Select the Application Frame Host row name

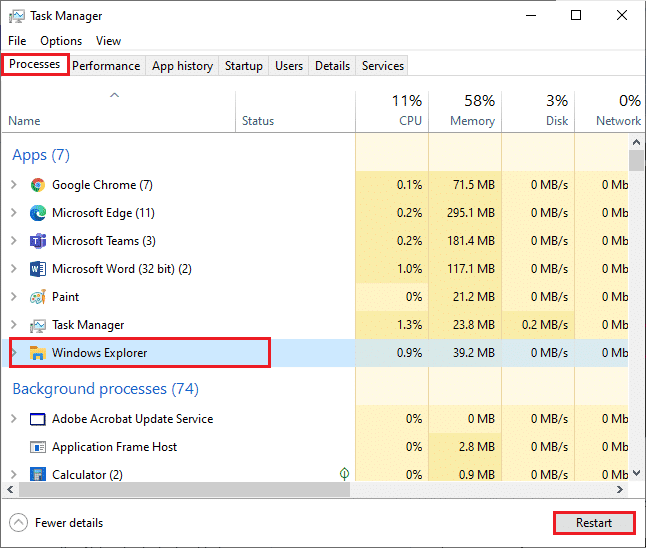click(115, 447)
